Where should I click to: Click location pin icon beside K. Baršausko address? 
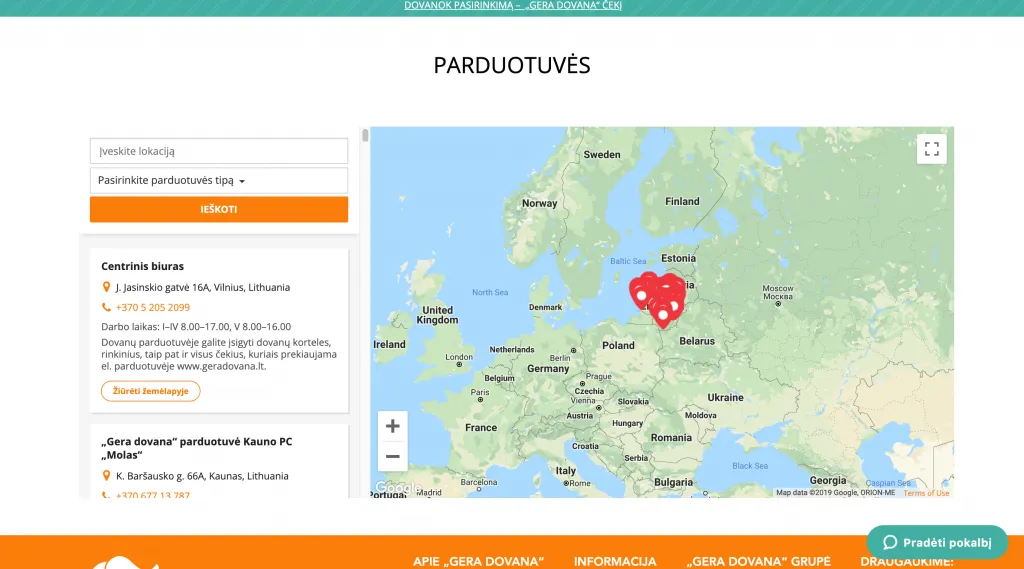[106, 476]
